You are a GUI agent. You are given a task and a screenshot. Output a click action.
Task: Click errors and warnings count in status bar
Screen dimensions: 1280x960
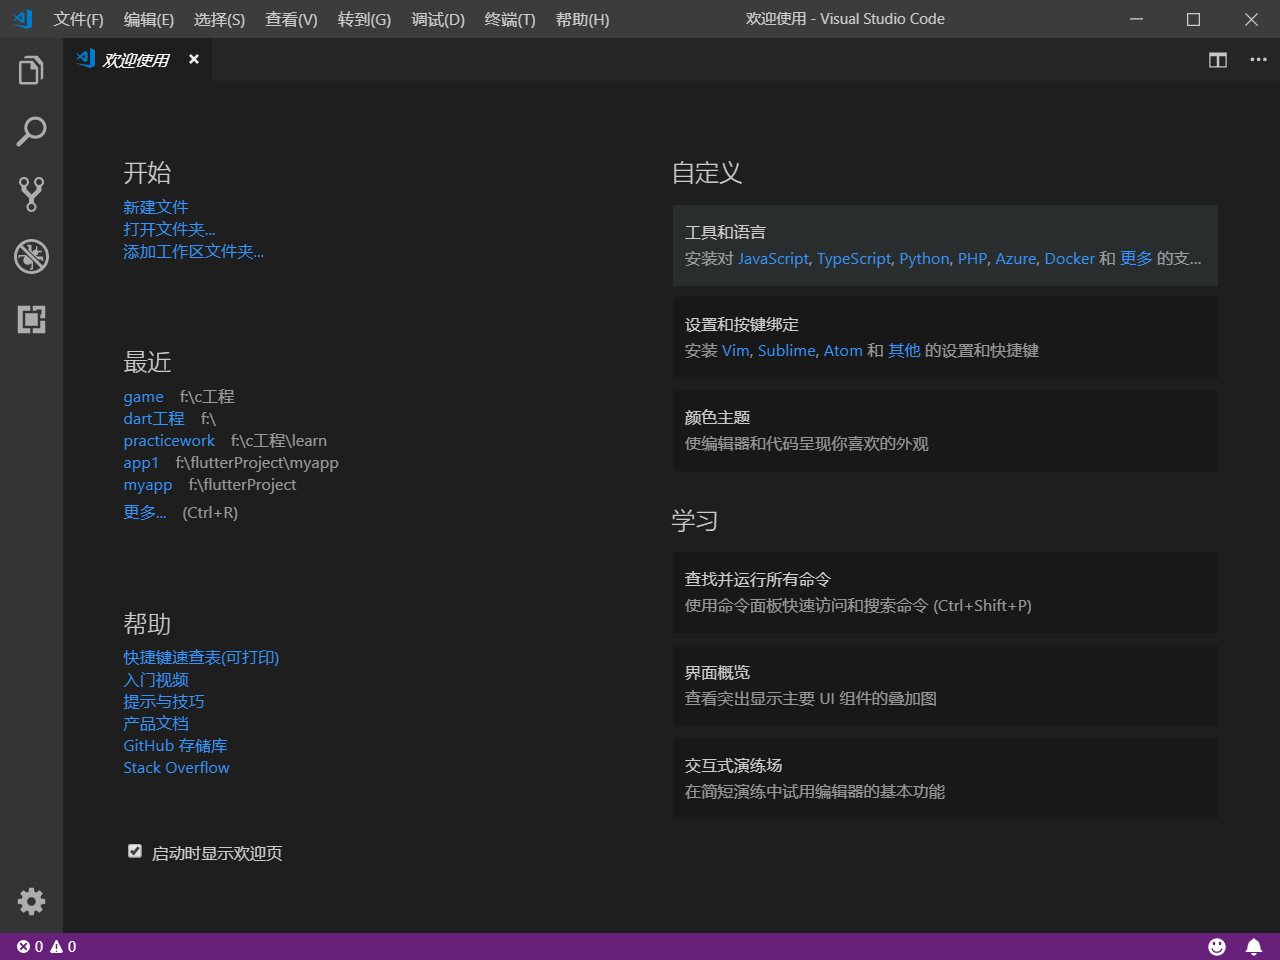(x=46, y=946)
